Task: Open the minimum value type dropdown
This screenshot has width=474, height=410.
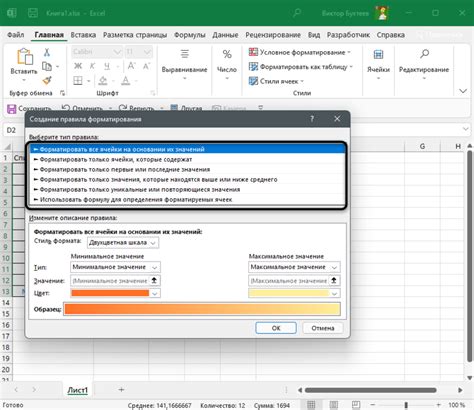Action: [x=115, y=267]
